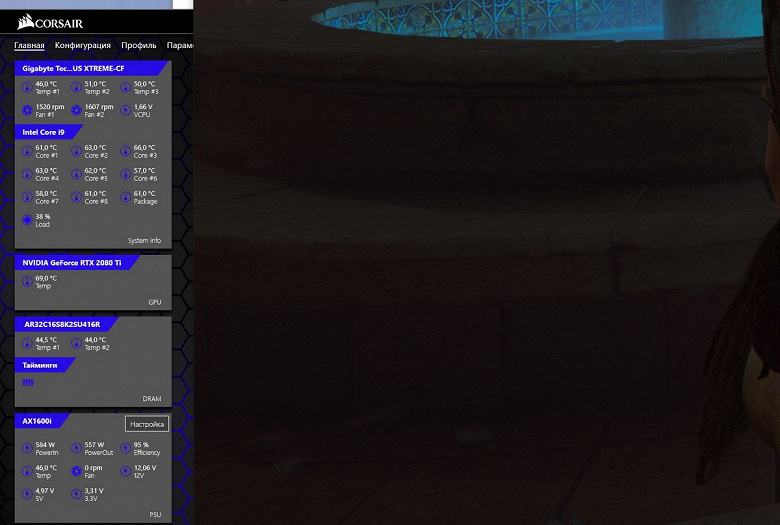This screenshot has height=525, width=780.
Task: Click the 12V 12,06 V voltage icon
Action: [125, 471]
